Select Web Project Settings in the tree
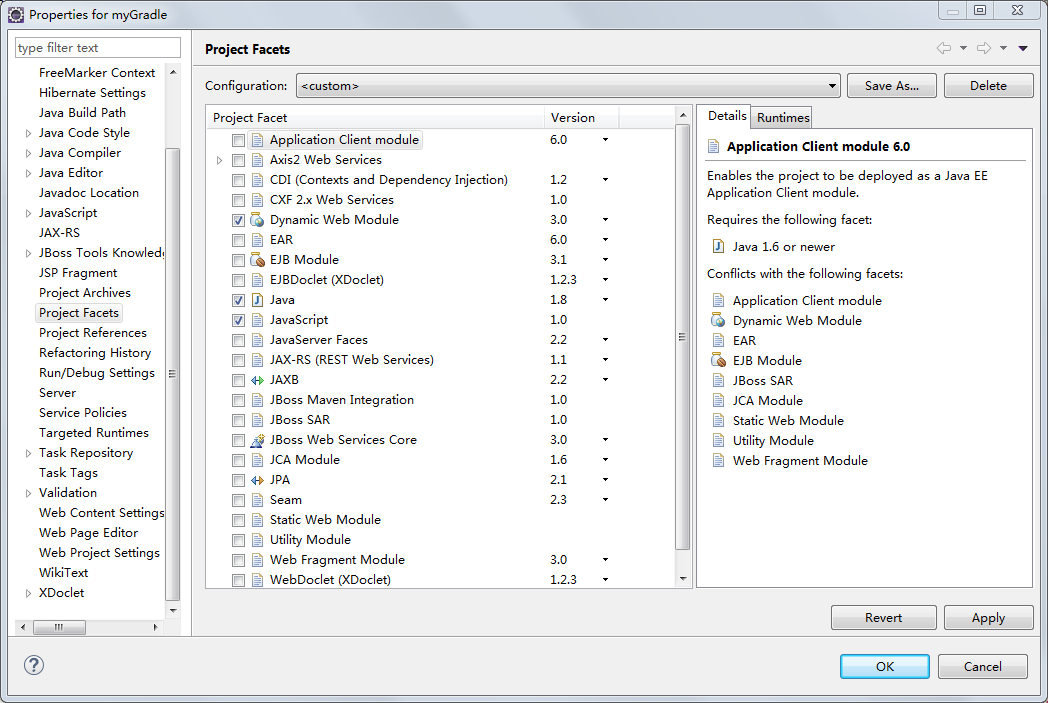Viewport: 1048px width, 703px height. [99, 553]
